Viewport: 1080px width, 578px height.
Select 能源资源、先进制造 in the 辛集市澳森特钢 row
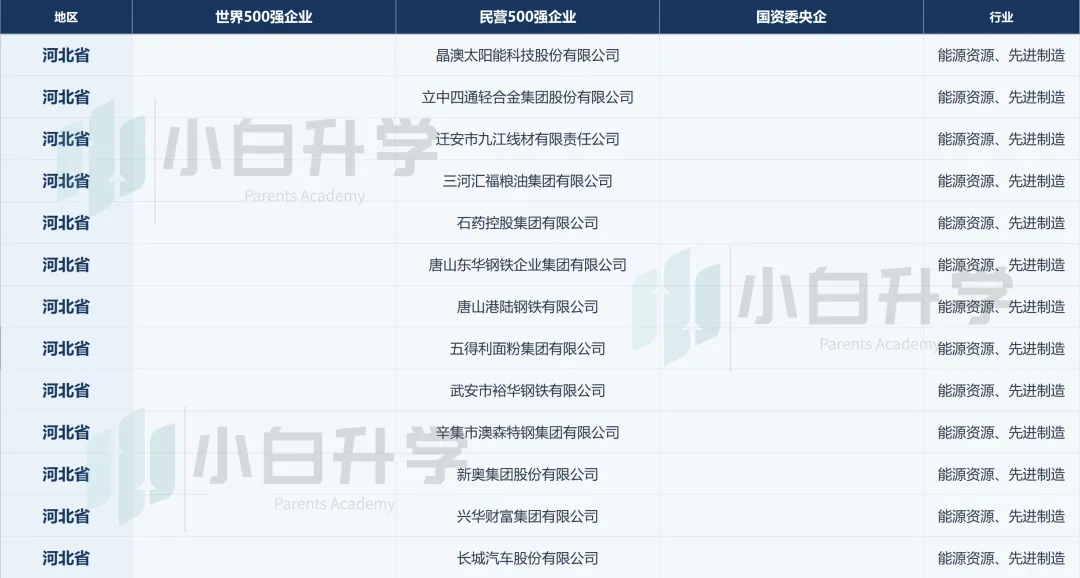point(1001,433)
